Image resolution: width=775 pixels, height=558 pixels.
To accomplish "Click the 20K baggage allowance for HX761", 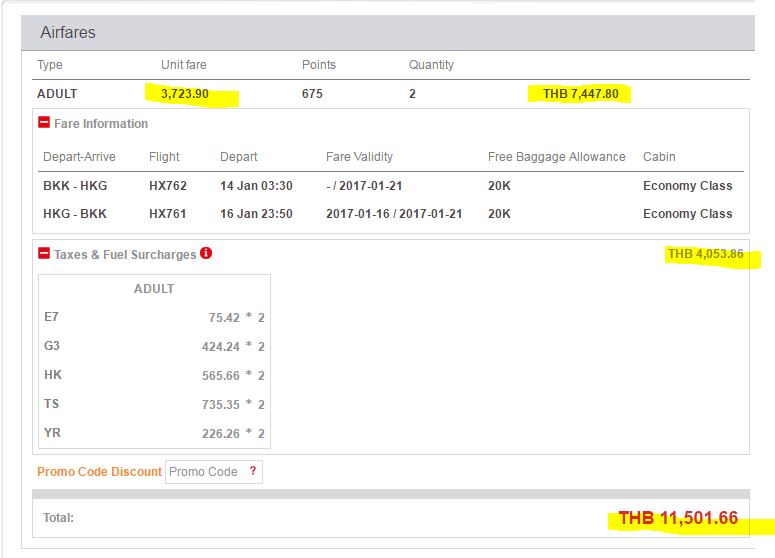I will [x=499, y=214].
